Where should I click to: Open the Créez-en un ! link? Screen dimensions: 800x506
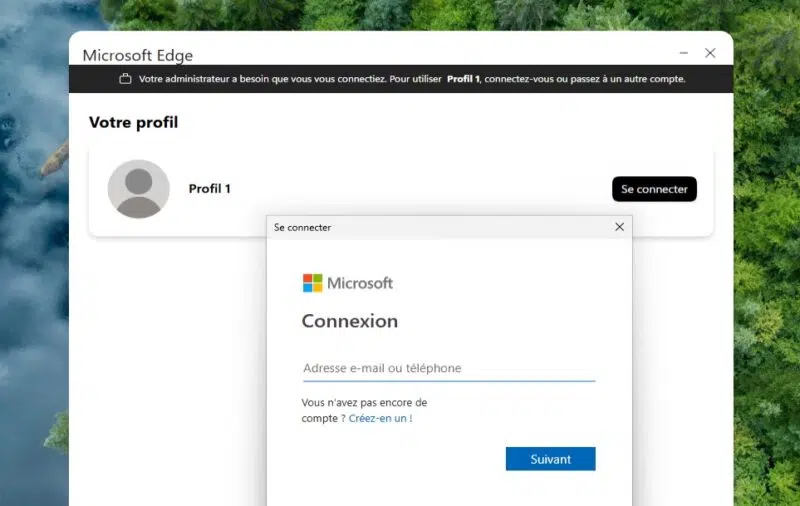click(x=380, y=418)
